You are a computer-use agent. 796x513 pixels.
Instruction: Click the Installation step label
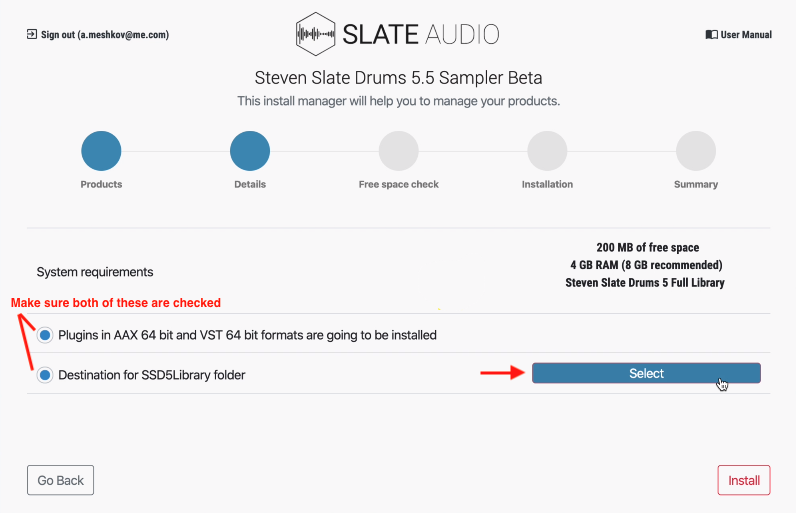pyautogui.click(x=547, y=185)
